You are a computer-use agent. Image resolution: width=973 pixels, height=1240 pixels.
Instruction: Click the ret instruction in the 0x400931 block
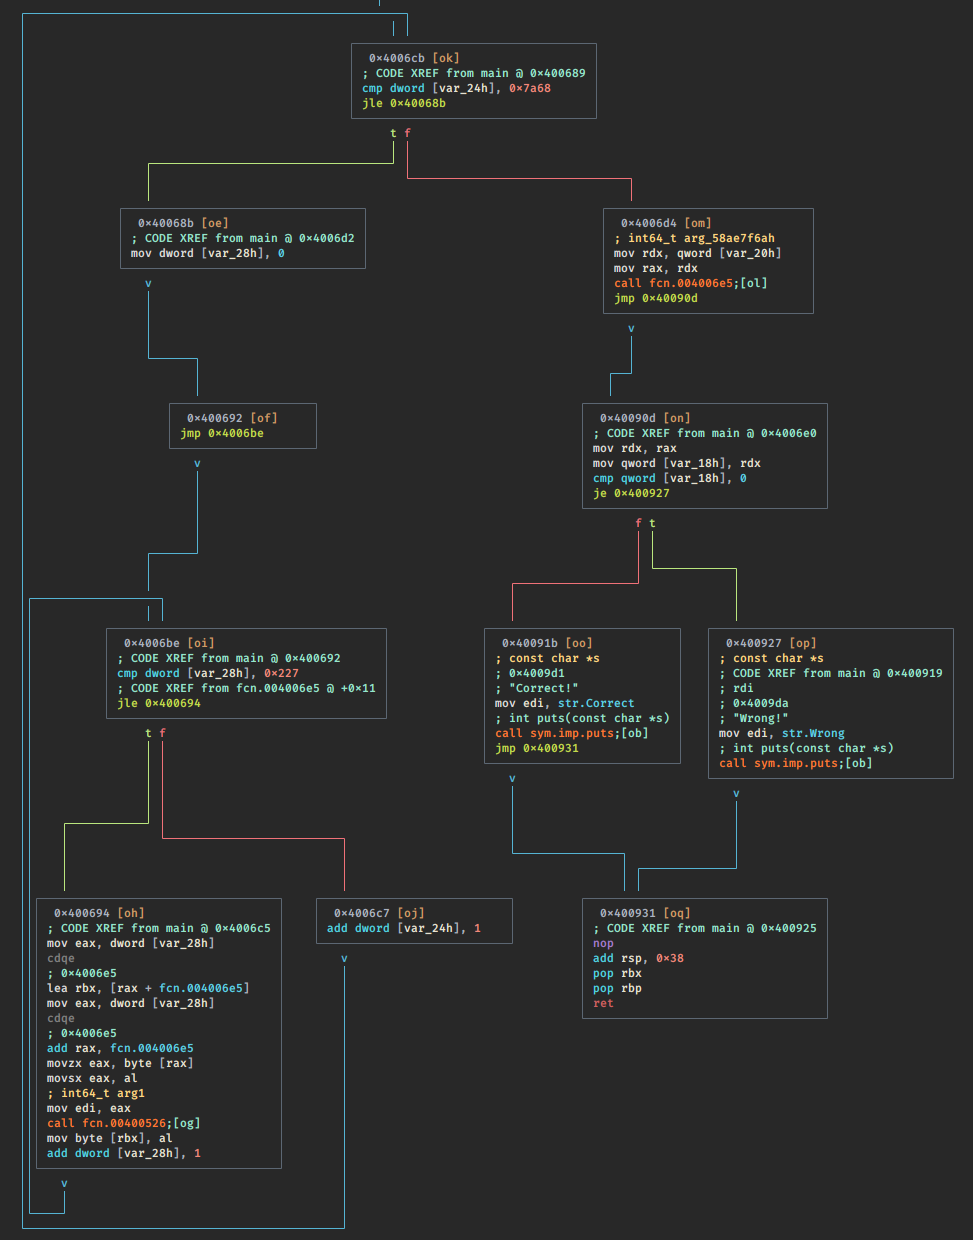tap(603, 1003)
